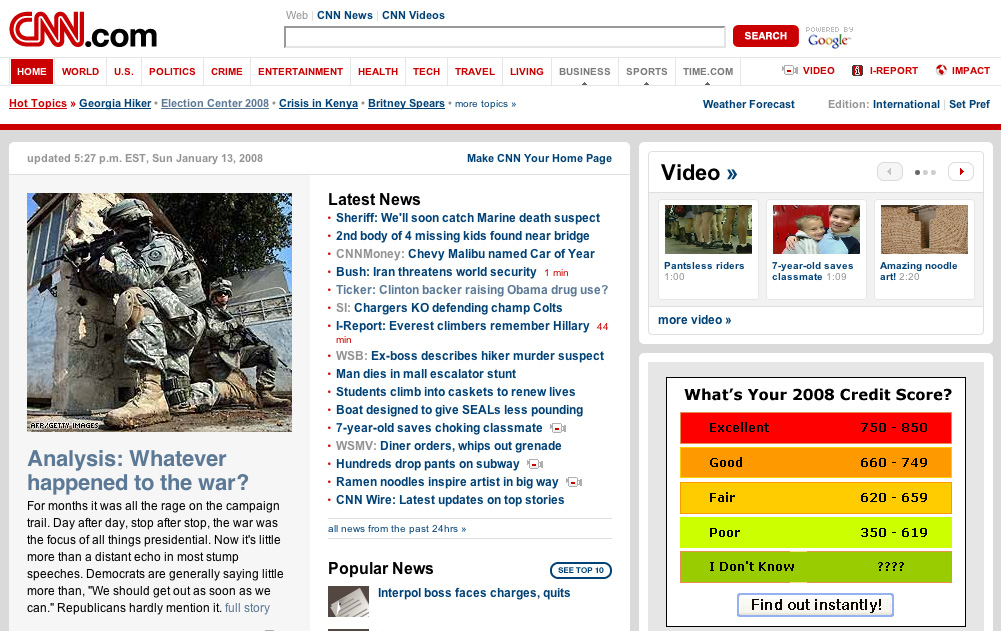1001x631 pixels.
Task: Open the Video camera icon in top bar
Action: [790, 70]
